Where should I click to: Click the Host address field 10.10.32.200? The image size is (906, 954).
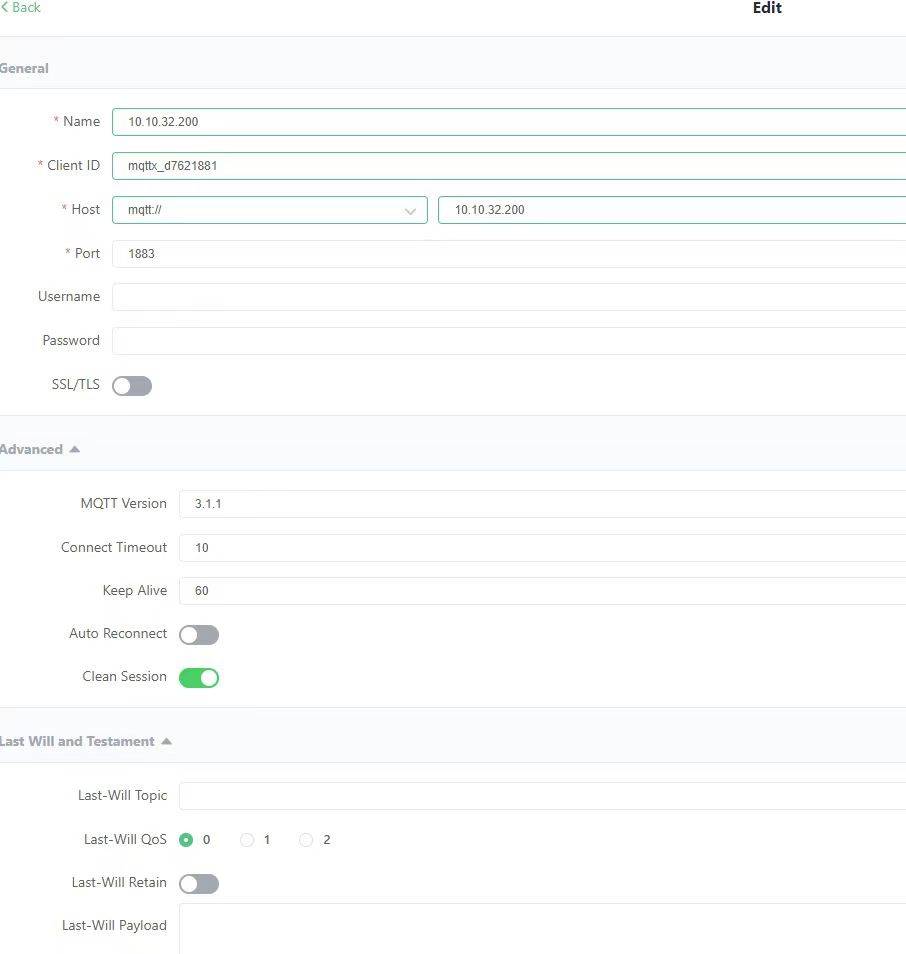(x=672, y=210)
